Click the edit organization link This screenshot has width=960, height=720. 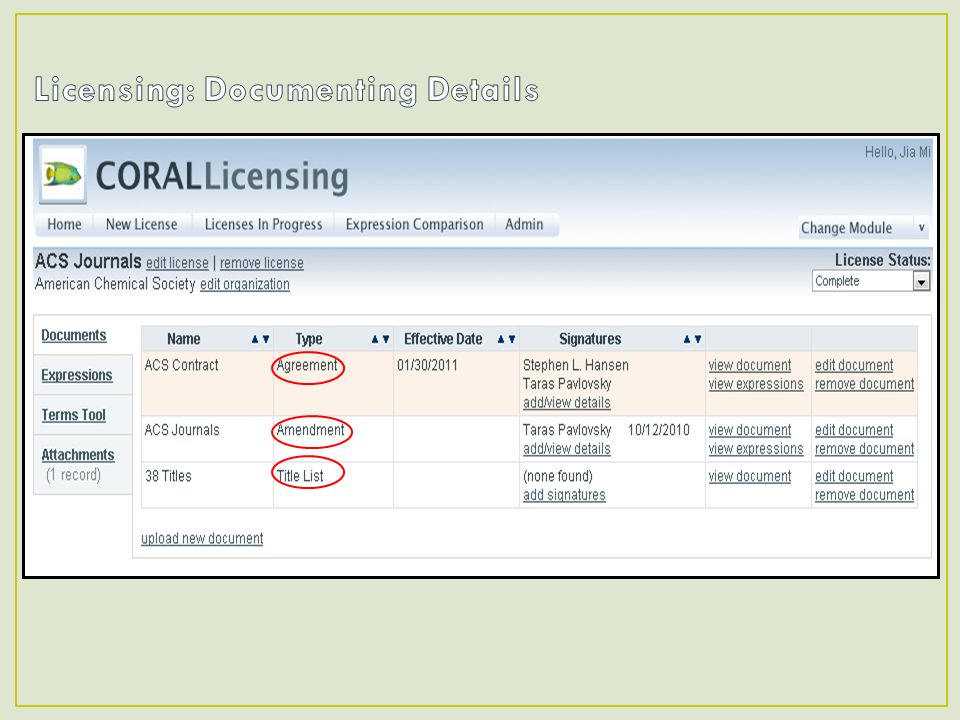click(245, 285)
